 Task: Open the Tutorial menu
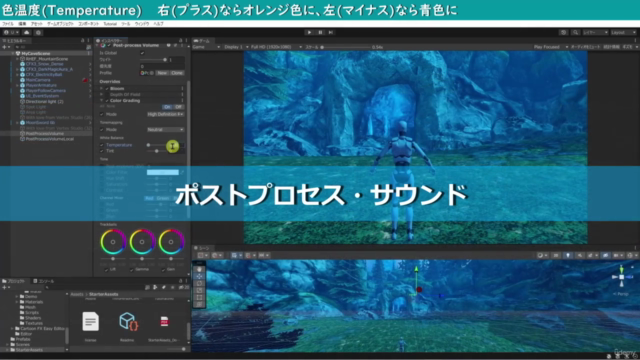click(x=110, y=24)
